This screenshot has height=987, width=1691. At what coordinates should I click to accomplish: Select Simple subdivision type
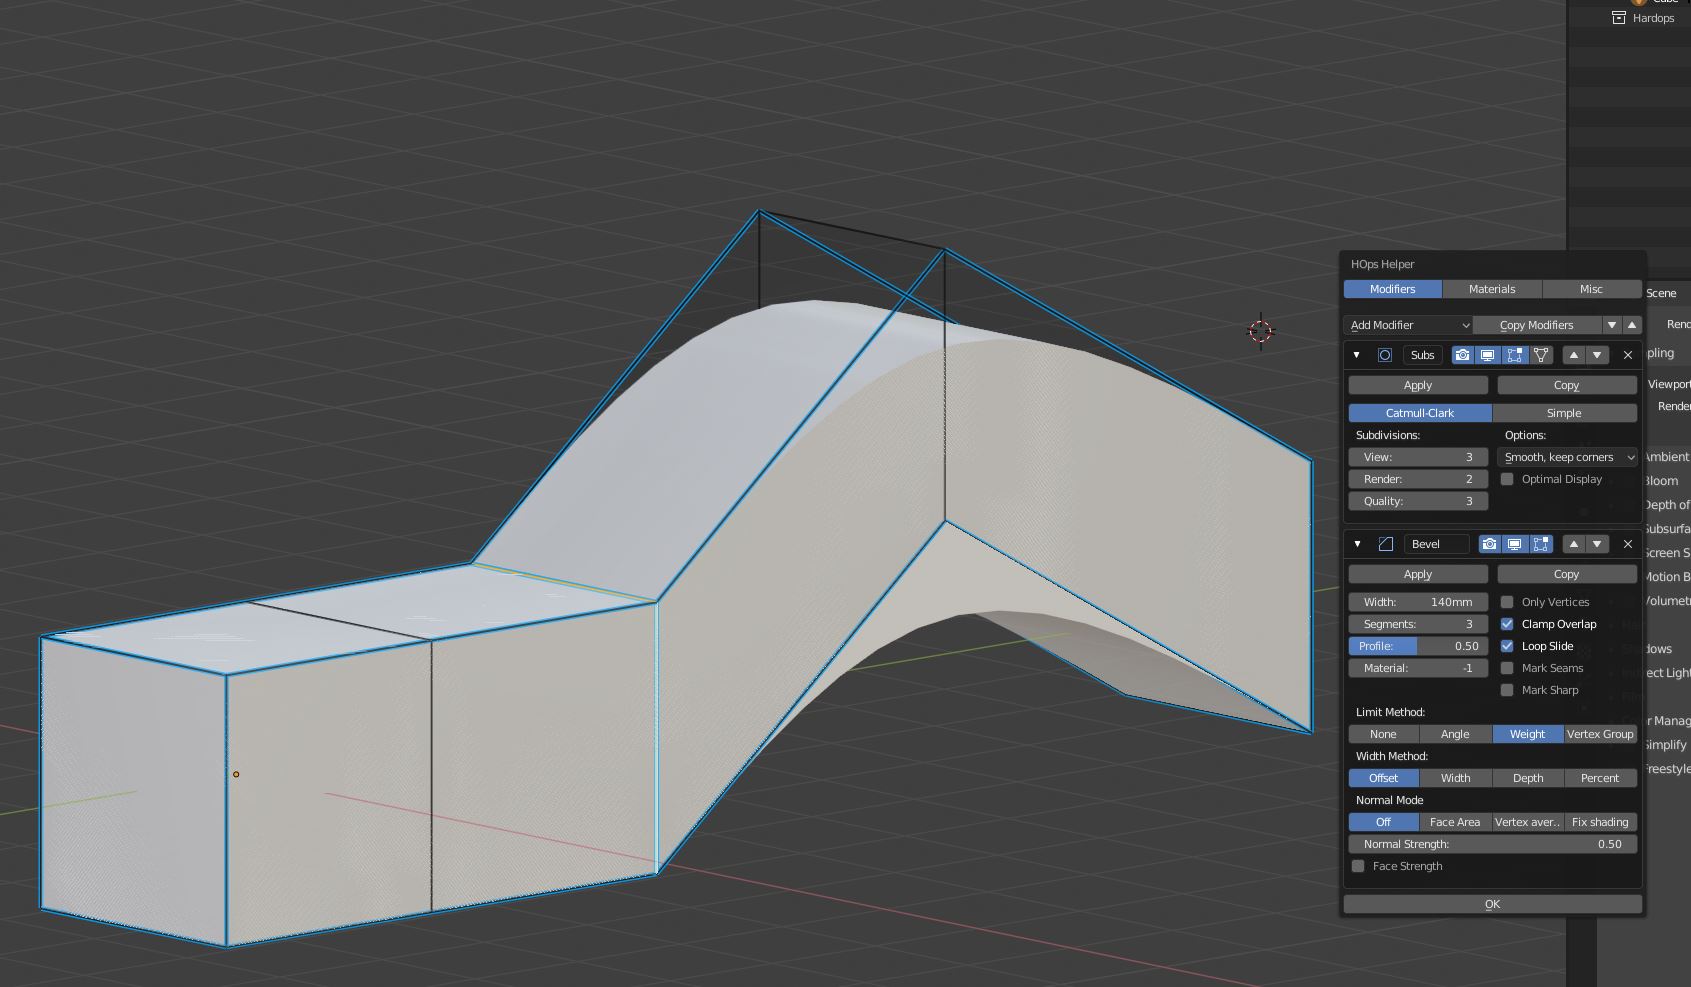pos(1564,413)
